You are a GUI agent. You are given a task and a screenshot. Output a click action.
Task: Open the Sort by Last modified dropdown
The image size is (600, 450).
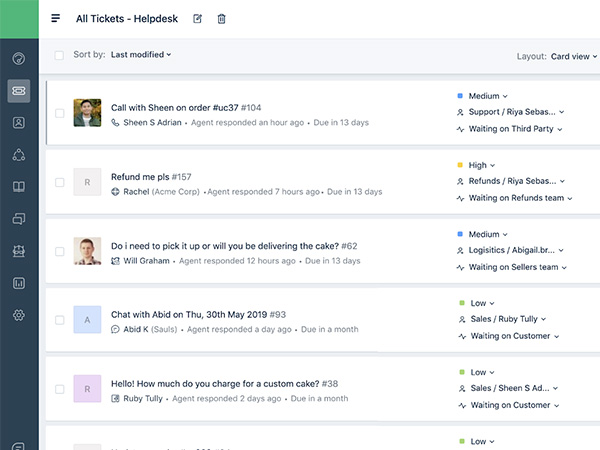coord(141,55)
